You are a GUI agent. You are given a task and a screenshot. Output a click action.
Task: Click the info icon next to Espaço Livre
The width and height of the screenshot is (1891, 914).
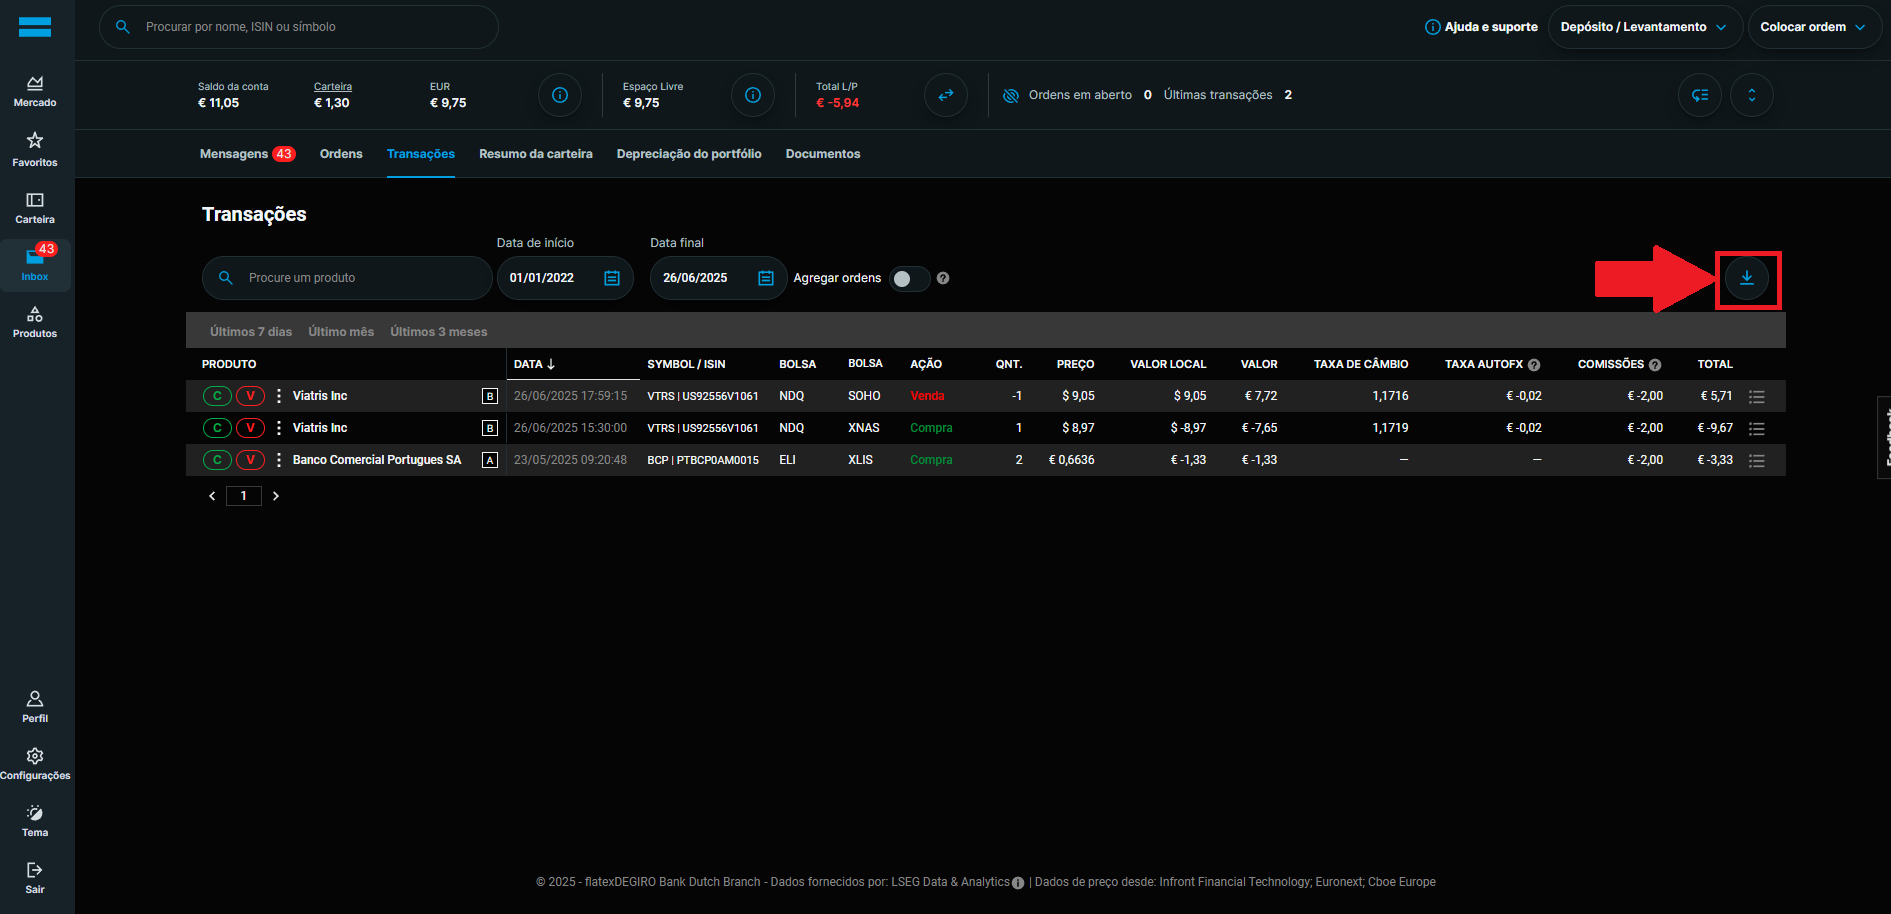click(753, 95)
